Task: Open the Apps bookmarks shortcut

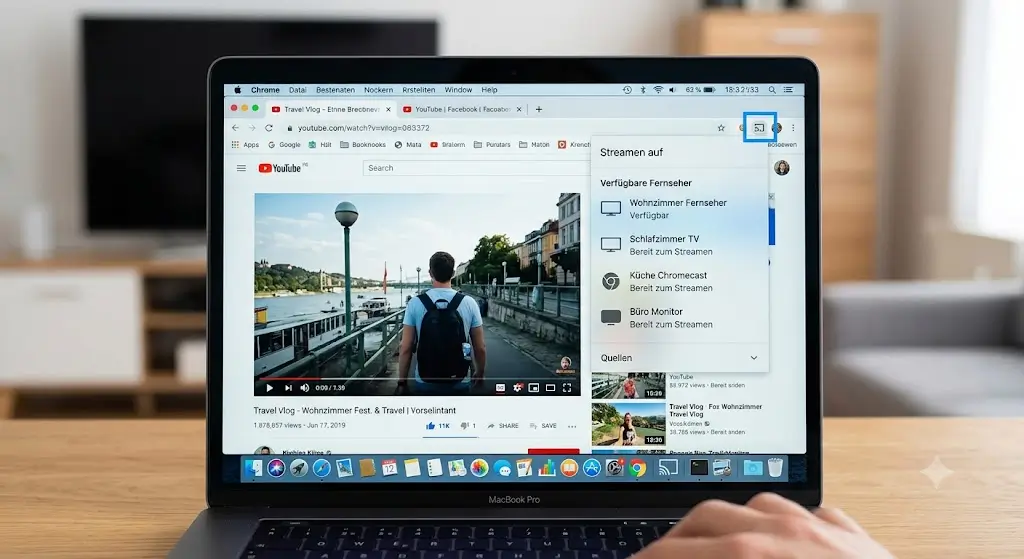Action: pos(245,145)
